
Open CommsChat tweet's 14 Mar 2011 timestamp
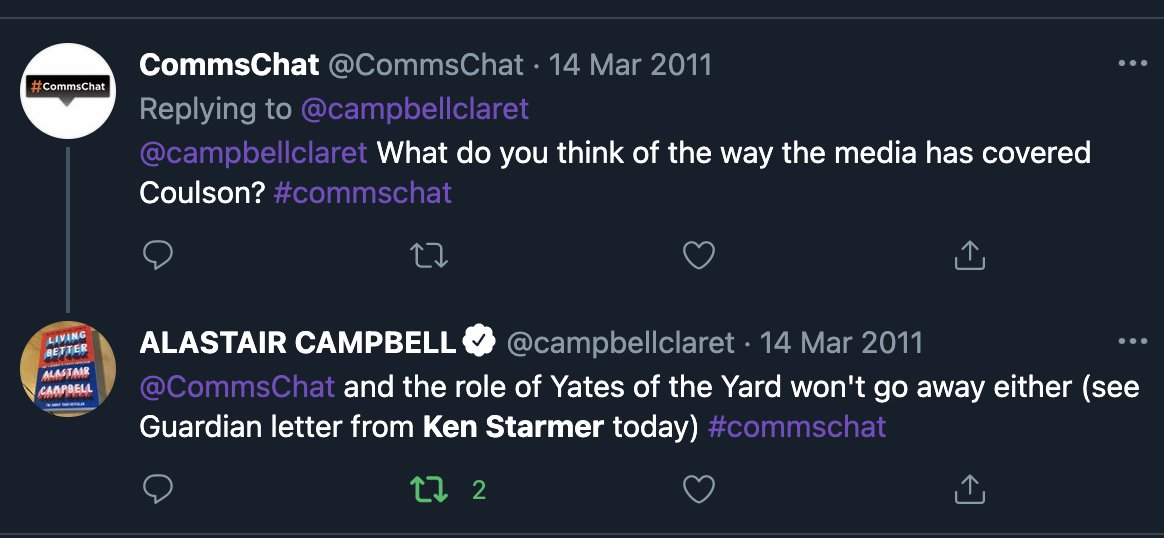click(x=629, y=65)
